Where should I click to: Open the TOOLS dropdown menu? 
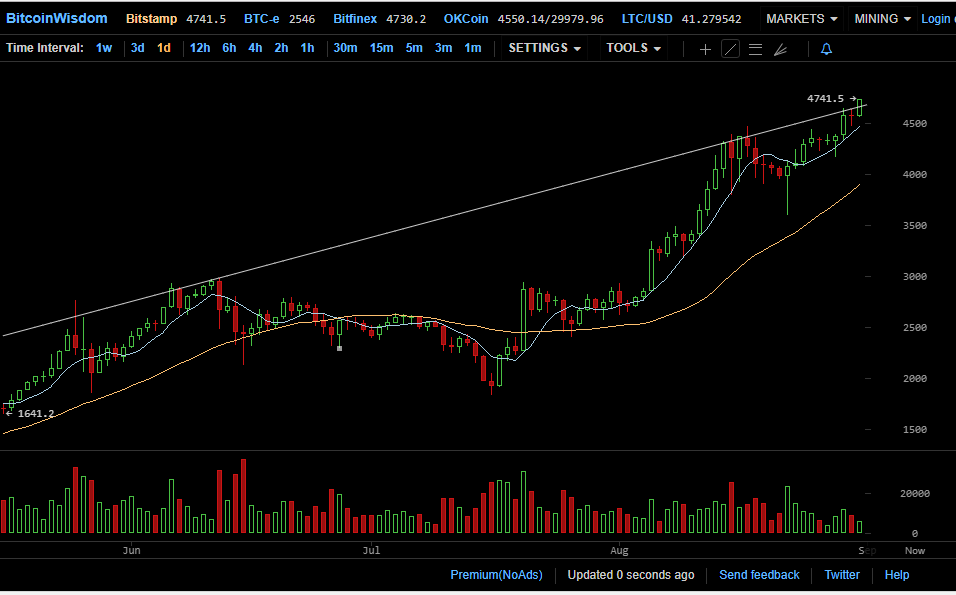pos(634,48)
